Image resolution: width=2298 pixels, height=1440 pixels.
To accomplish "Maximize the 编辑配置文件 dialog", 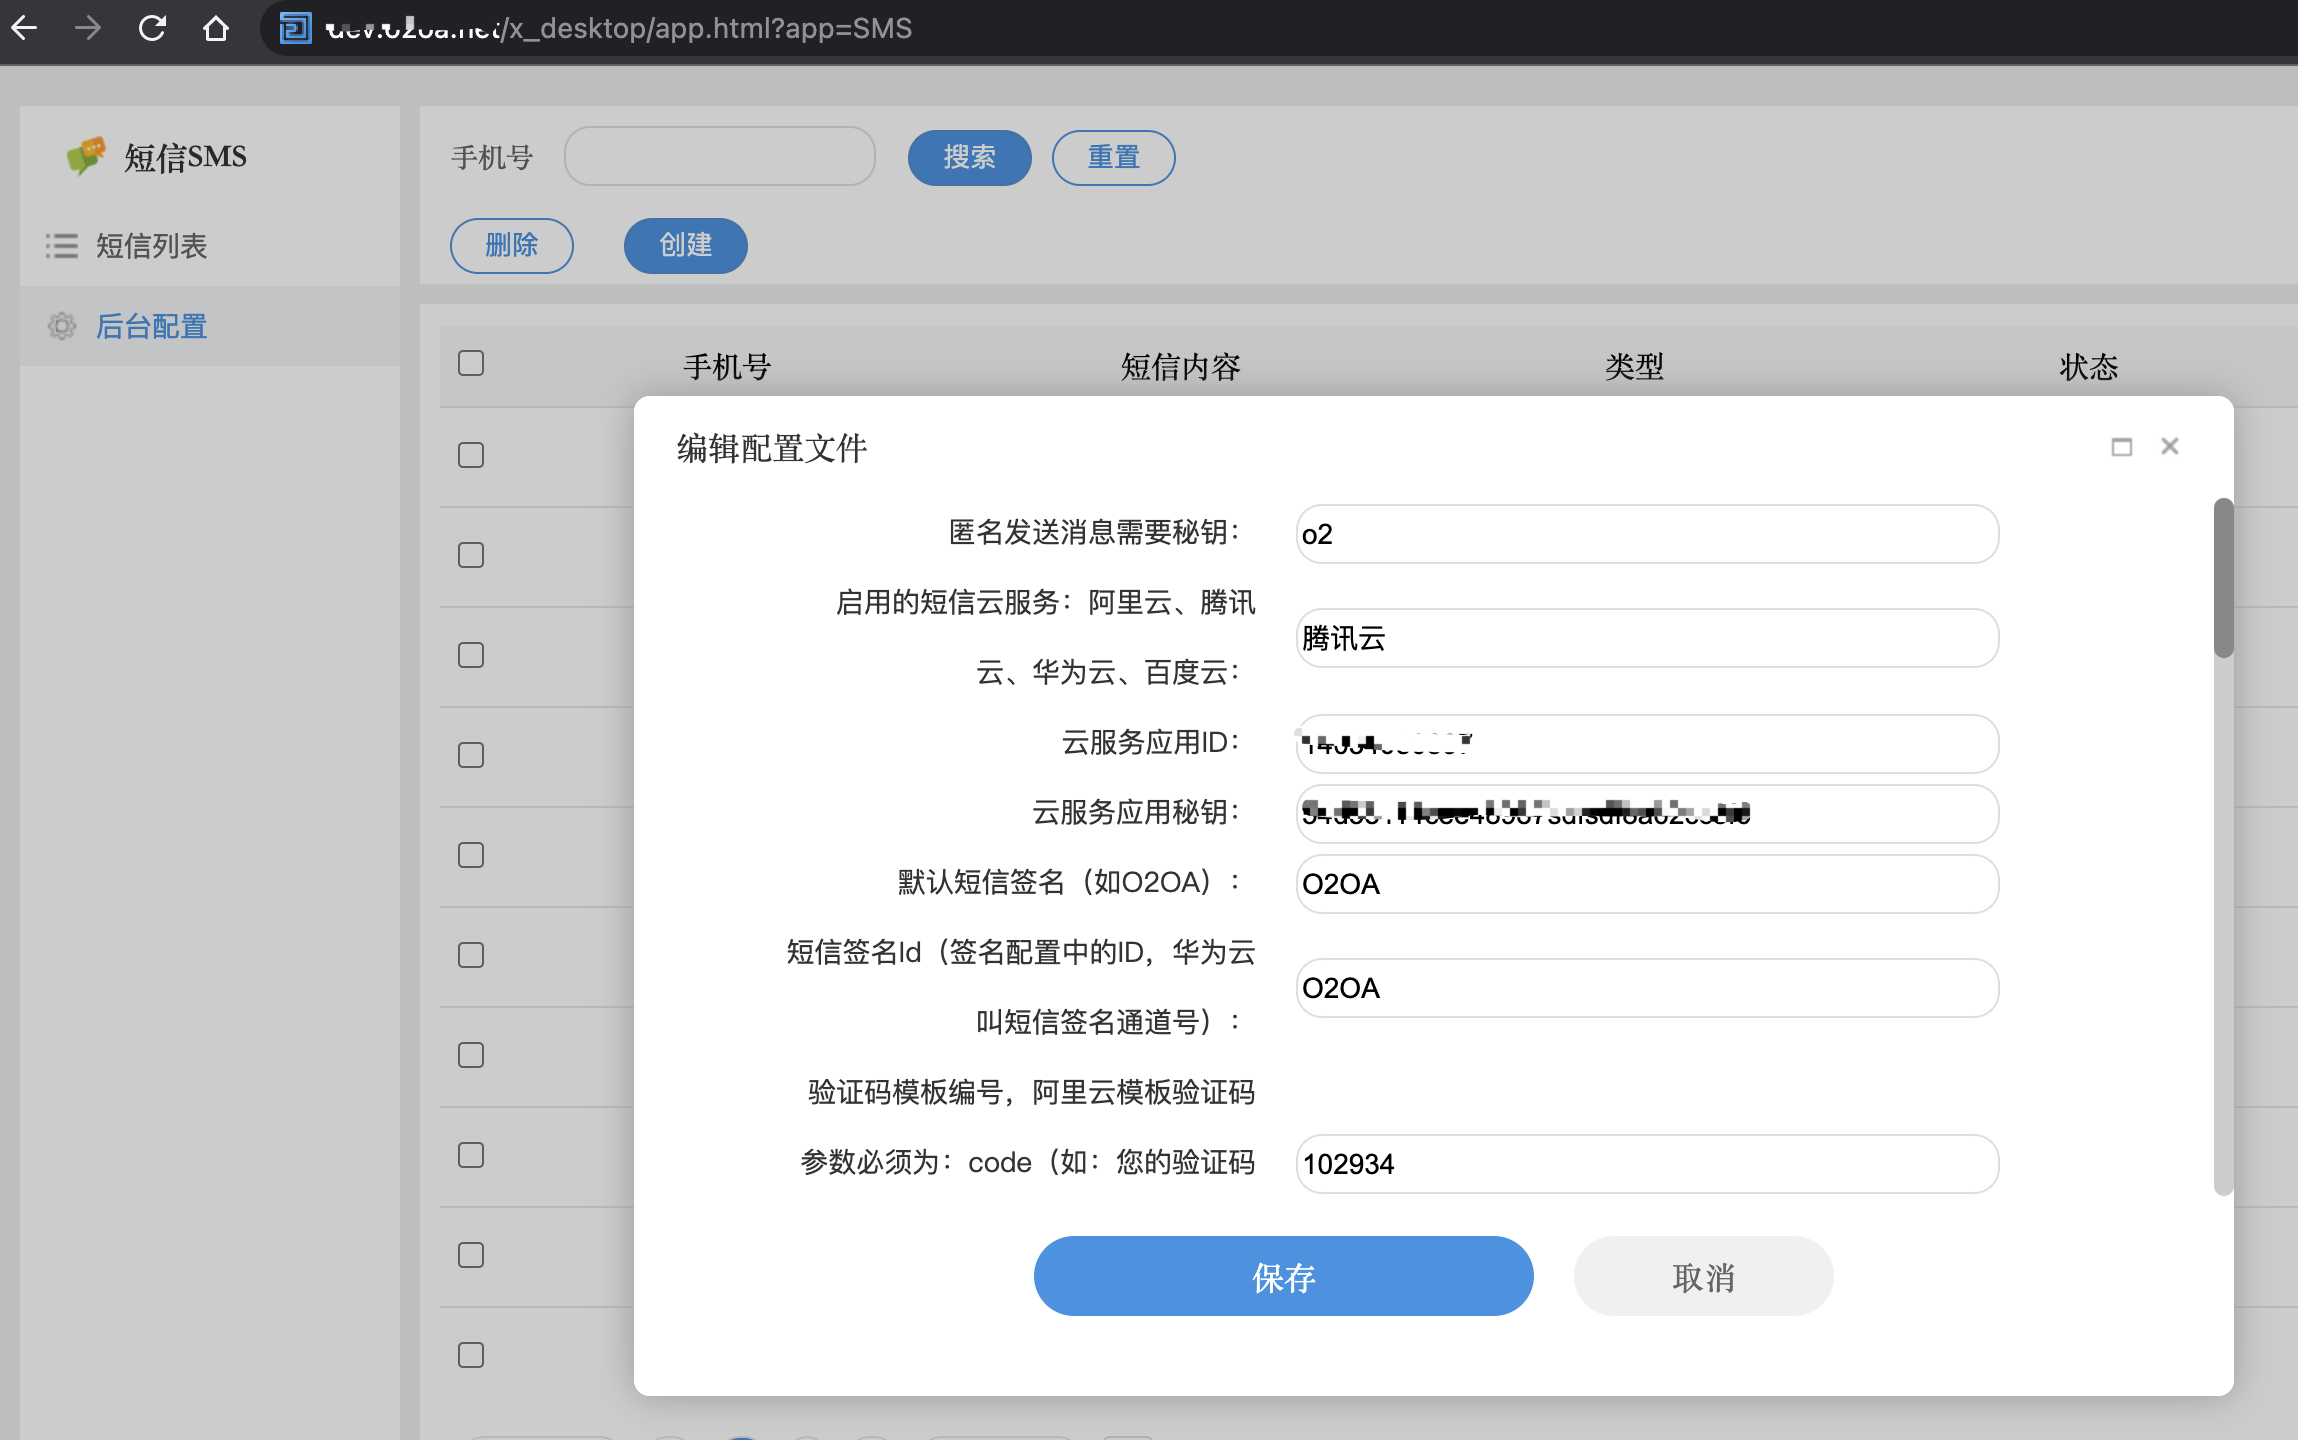I will click(2121, 447).
